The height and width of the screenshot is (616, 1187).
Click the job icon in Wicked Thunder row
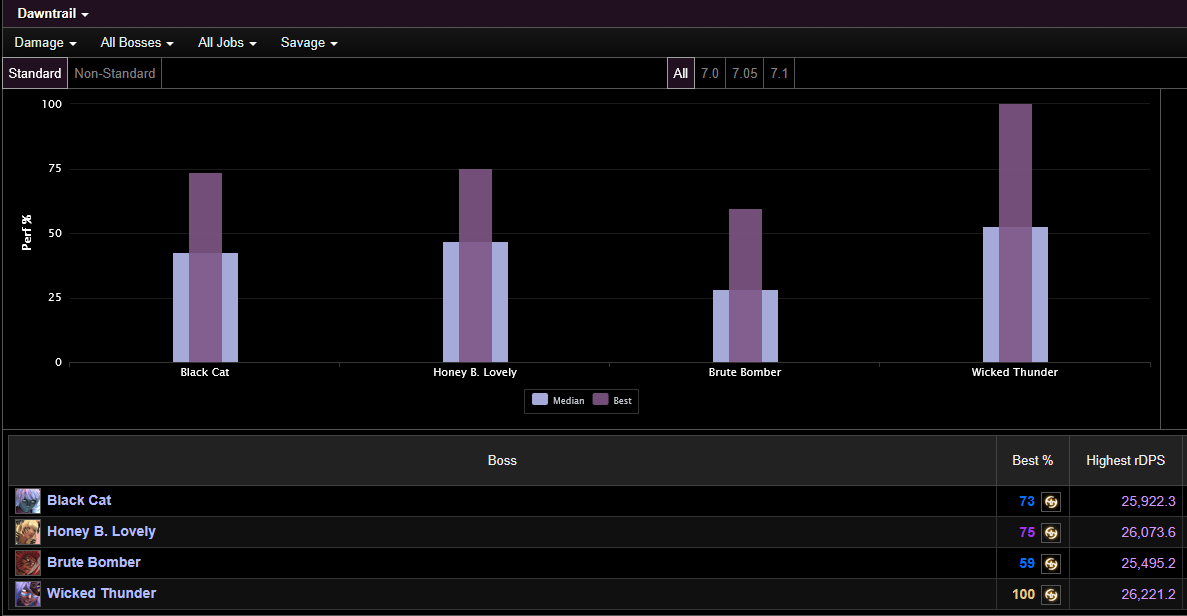click(1051, 595)
